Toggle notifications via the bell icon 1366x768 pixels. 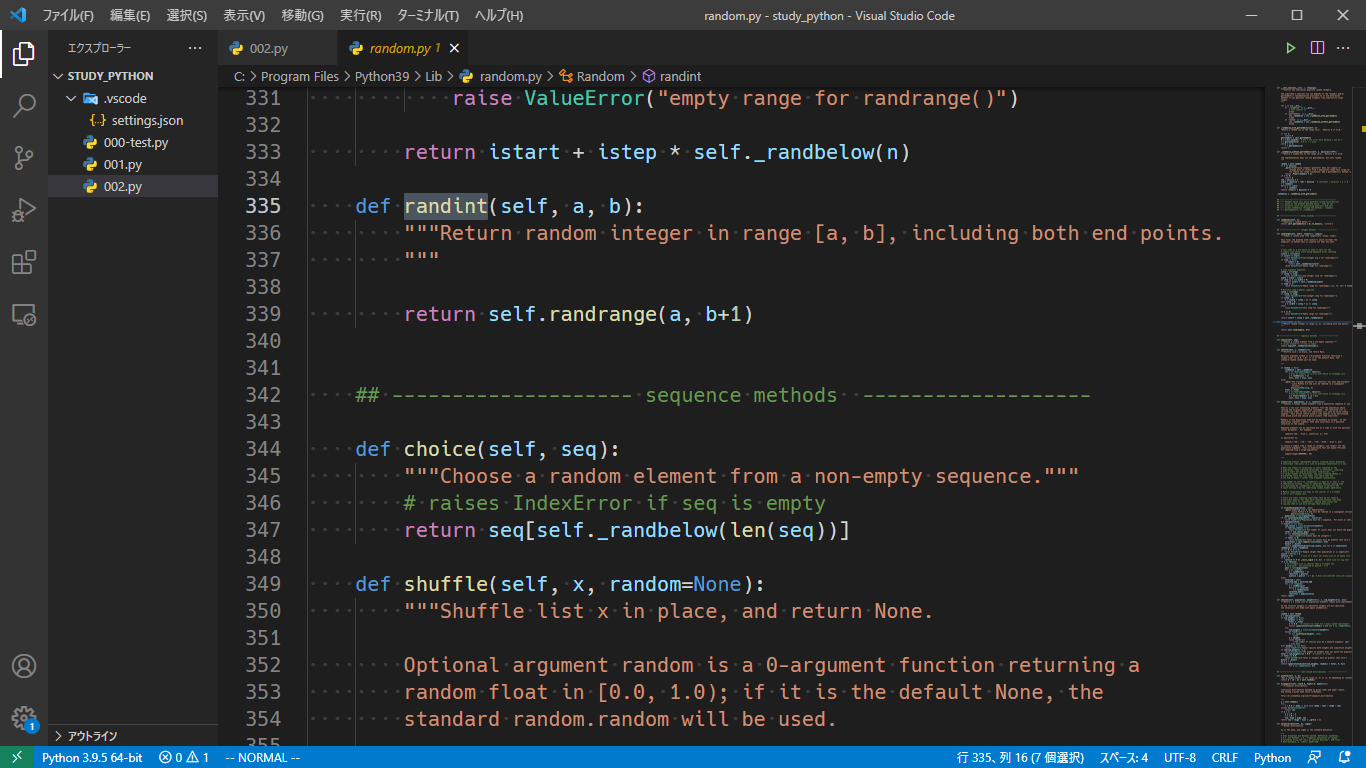1344,757
